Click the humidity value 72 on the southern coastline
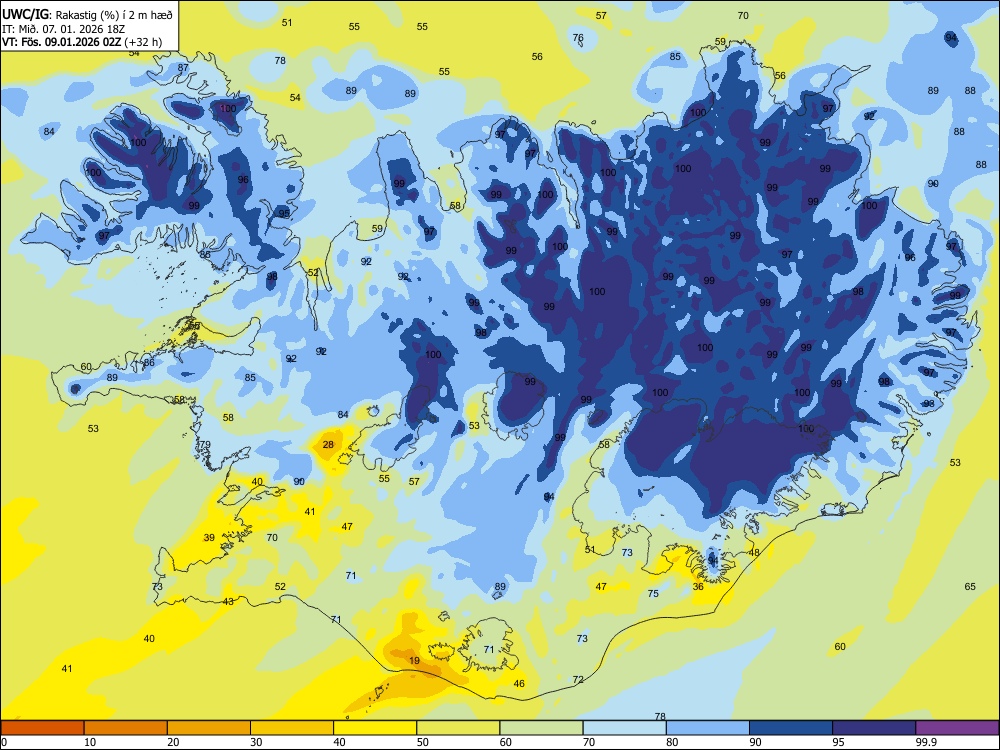This screenshot has width=1000, height=750. 578,680
